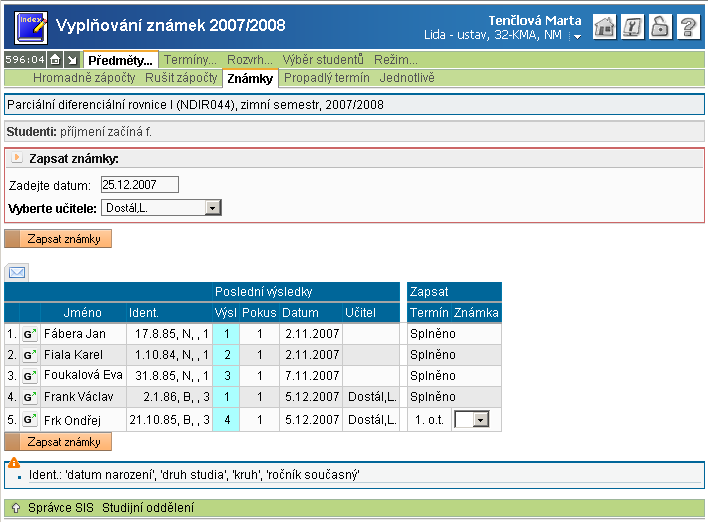708x522 pixels.
Task: Open student detail icon for Foukalová Eva
Action: coord(29,376)
